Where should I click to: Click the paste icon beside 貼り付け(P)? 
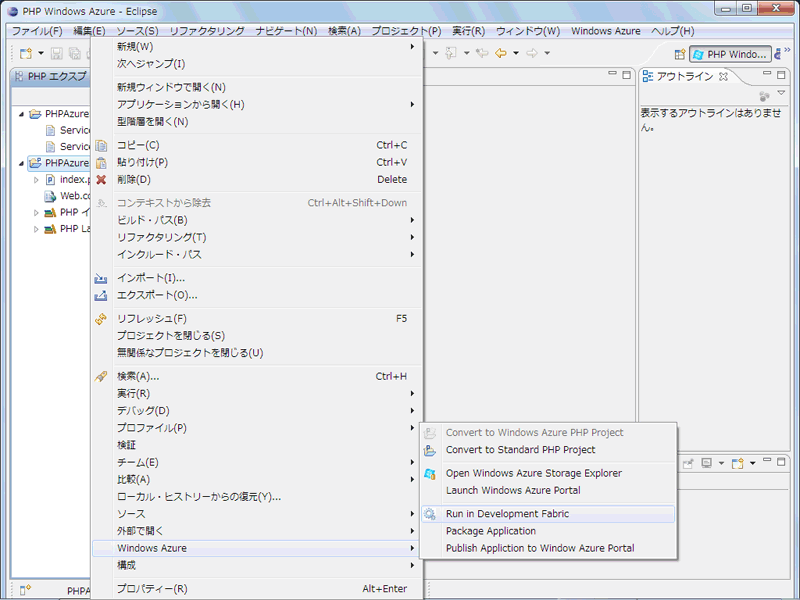coord(101,163)
